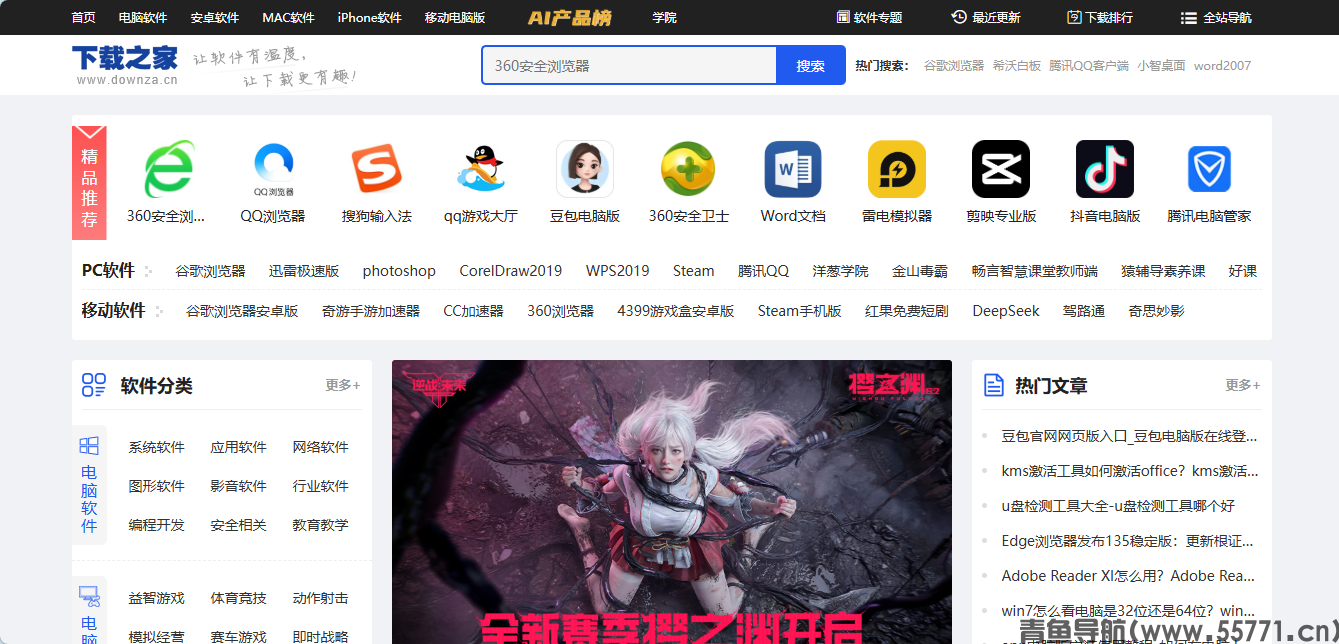
Task: Open the 网络软件 category
Action: tap(321, 447)
